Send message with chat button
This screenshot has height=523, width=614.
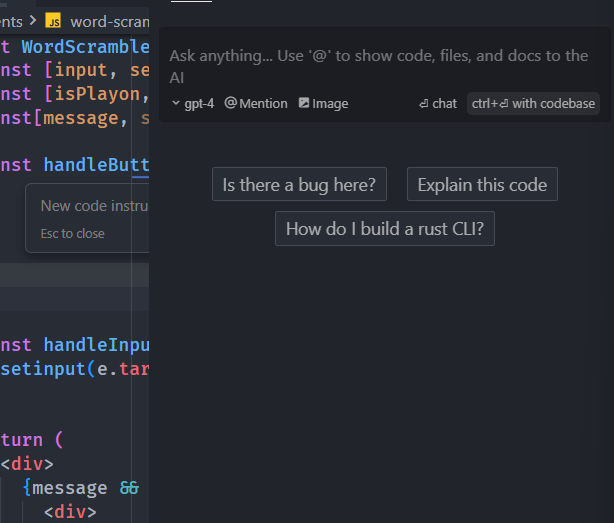pos(438,103)
